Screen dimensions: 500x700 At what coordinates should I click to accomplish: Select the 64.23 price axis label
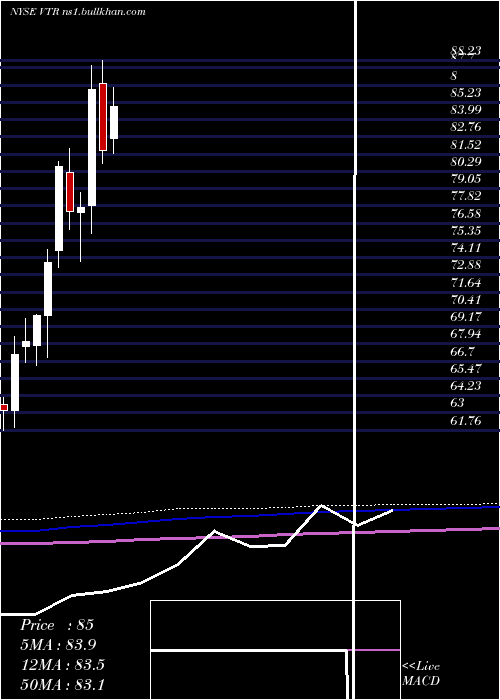(x=466, y=386)
